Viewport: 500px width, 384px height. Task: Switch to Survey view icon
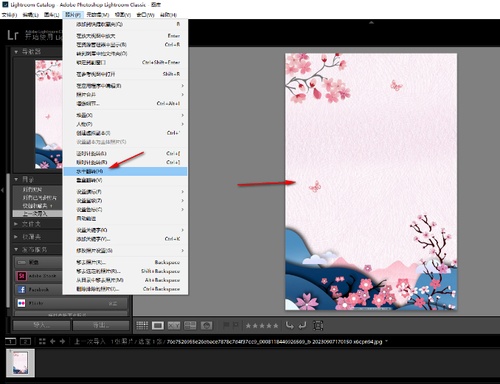point(190,325)
